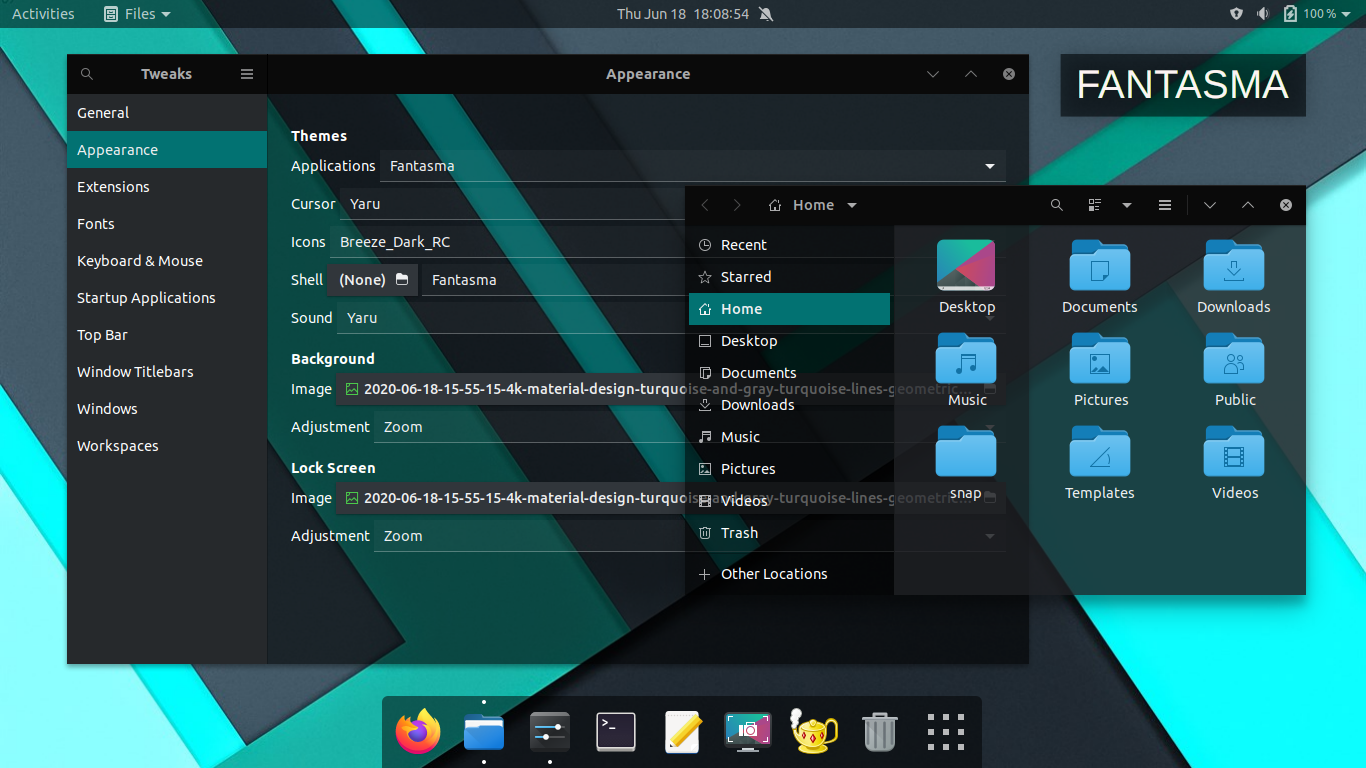Select Top Bar in Tweaks sidebar

167,335
